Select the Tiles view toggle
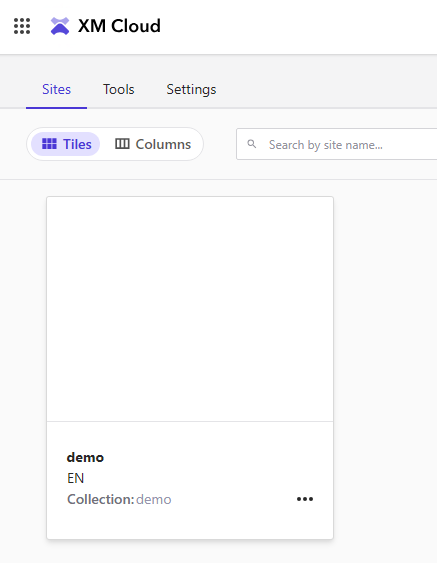This screenshot has height=563, width=437. pyautogui.click(x=66, y=144)
